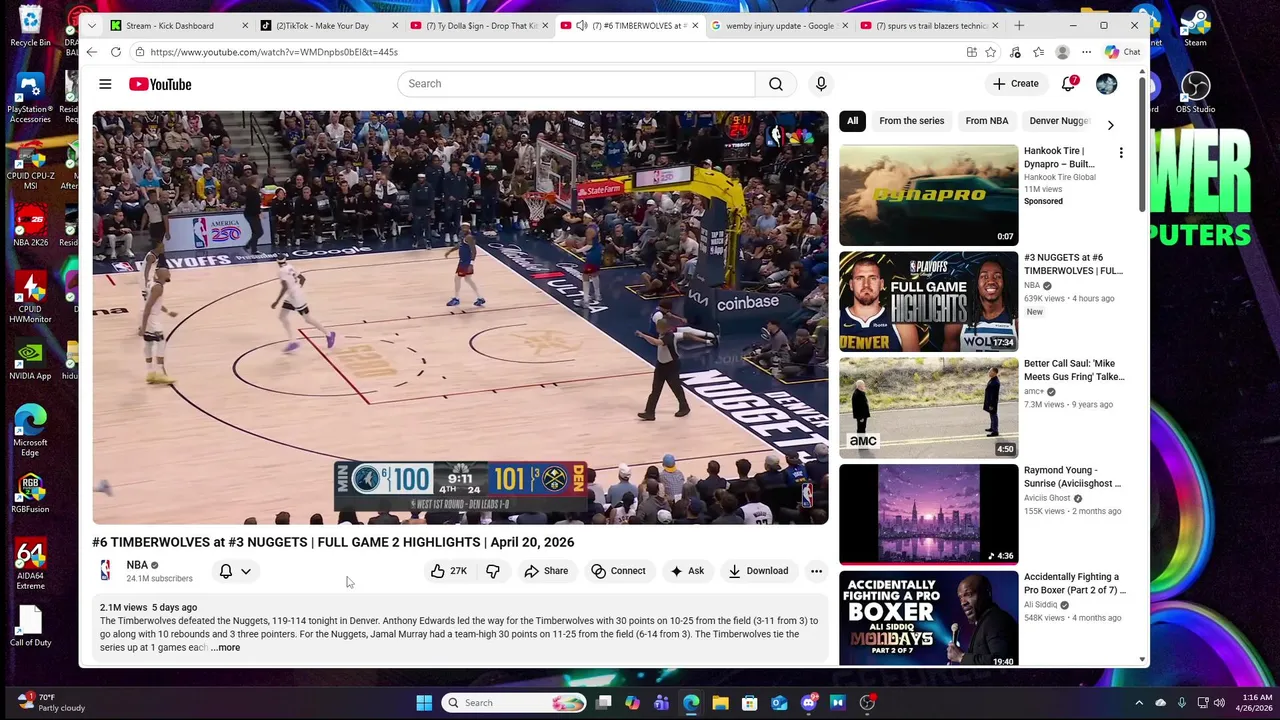Open YouTube notifications bell with badge
This screenshot has width=1280, height=720.
(x=1069, y=83)
